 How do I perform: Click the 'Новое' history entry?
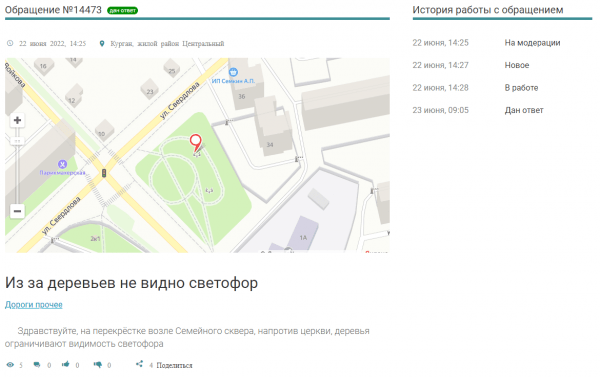click(517, 65)
